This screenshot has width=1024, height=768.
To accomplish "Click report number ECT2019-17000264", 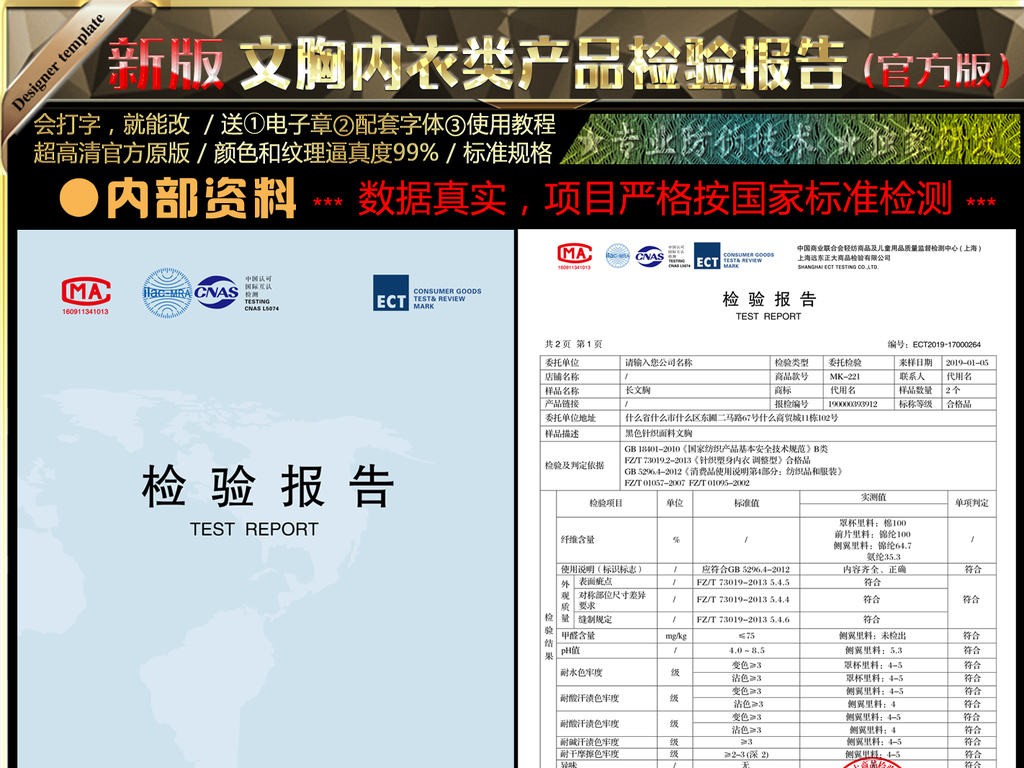I will click(946, 345).
